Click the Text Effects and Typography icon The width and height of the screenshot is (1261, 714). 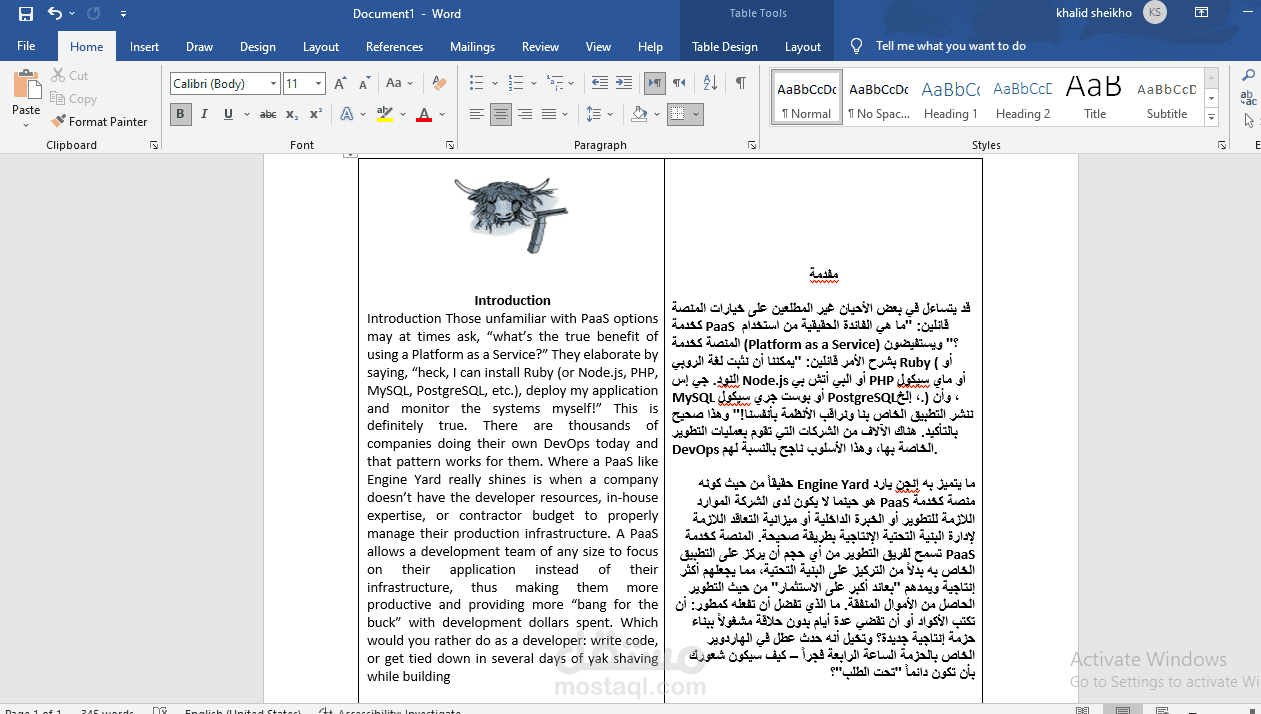[347, 114]
